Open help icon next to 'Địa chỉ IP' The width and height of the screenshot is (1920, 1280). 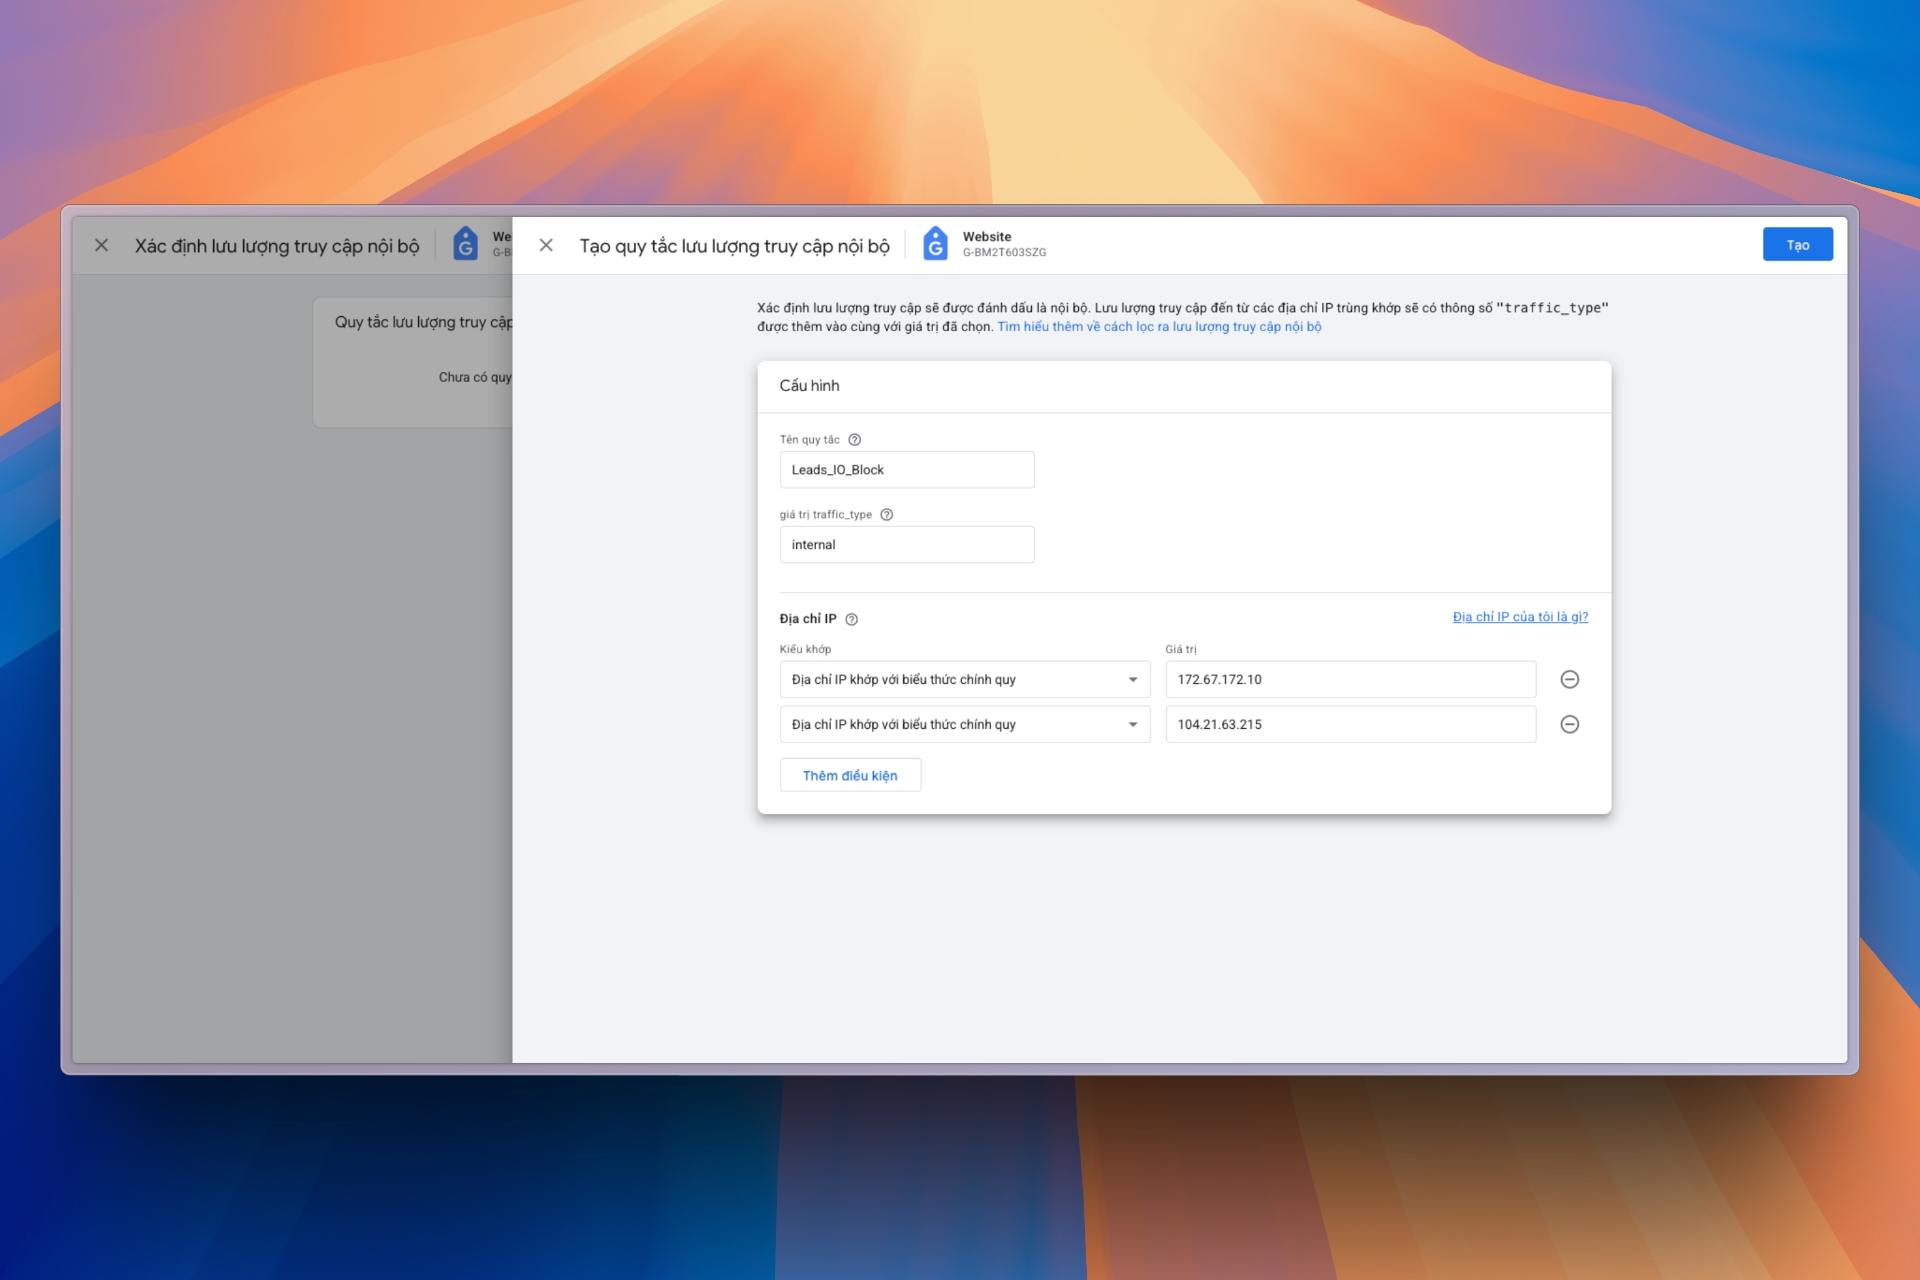pos(852,620)
